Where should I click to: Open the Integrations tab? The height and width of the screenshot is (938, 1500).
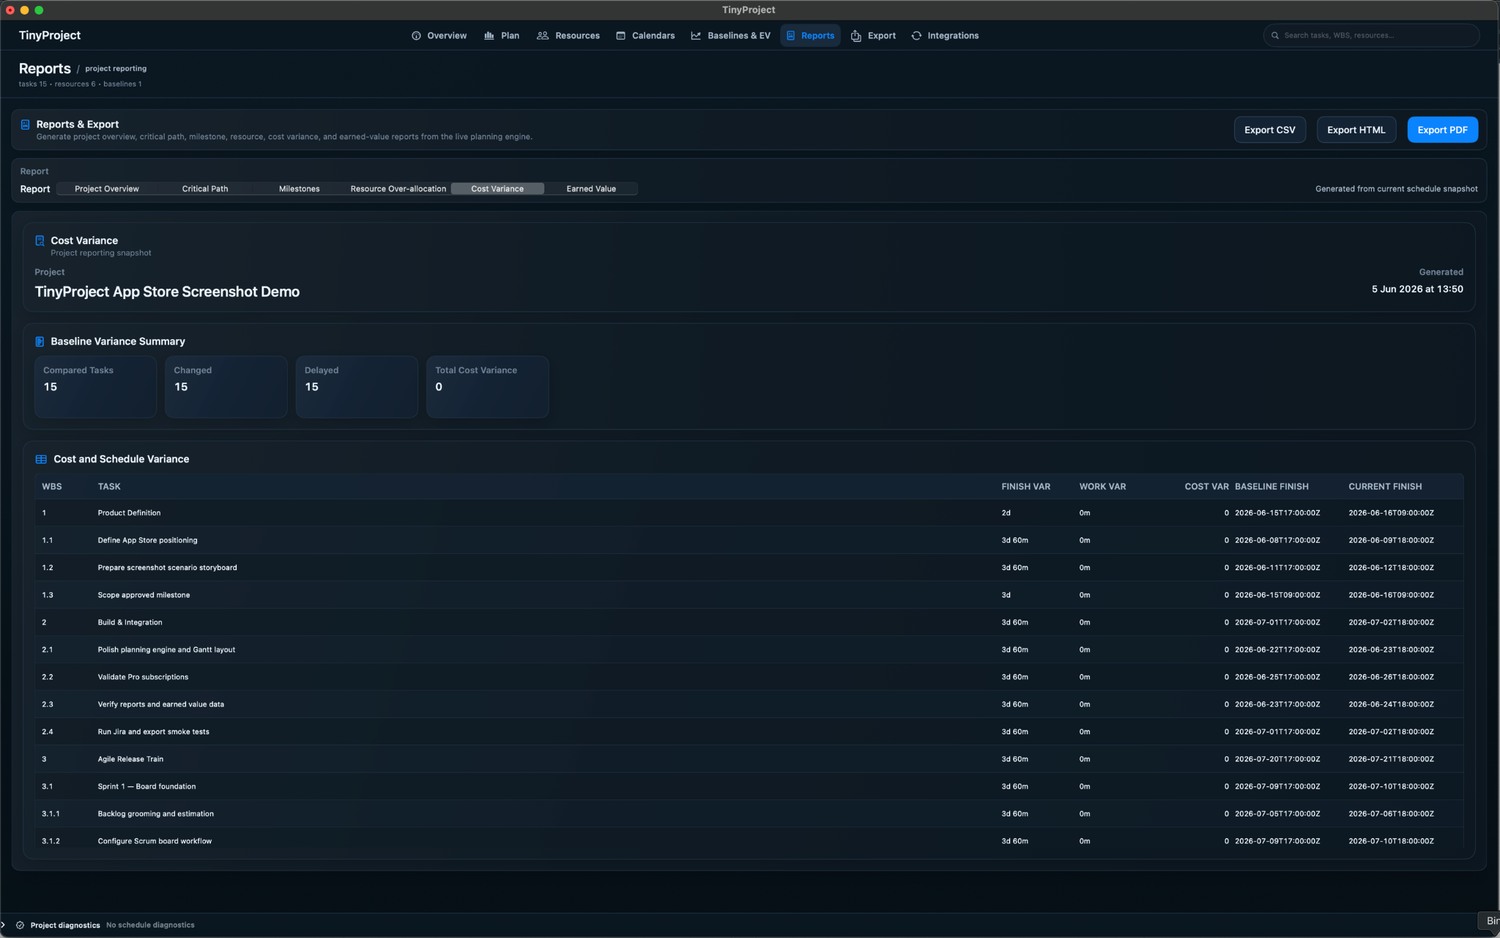(x=945, y=36)
